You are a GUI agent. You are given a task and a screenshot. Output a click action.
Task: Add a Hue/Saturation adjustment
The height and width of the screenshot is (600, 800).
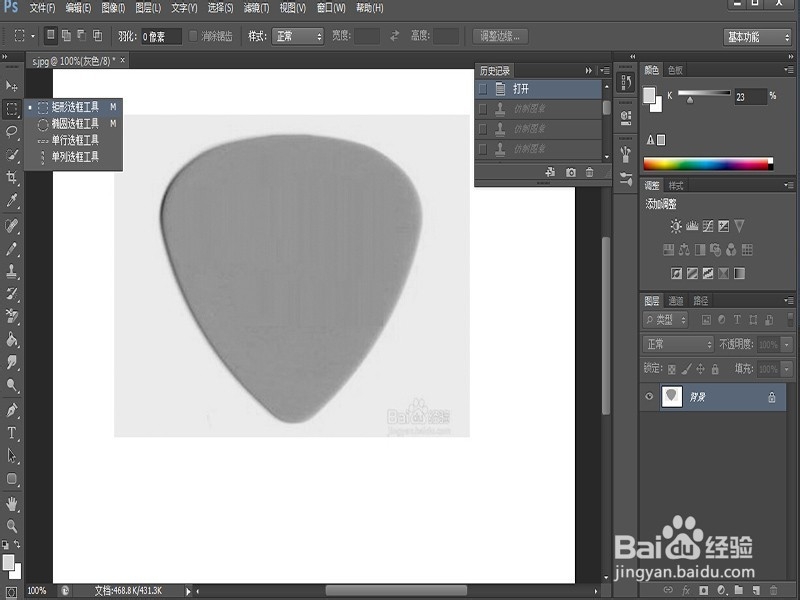(668, 249)
